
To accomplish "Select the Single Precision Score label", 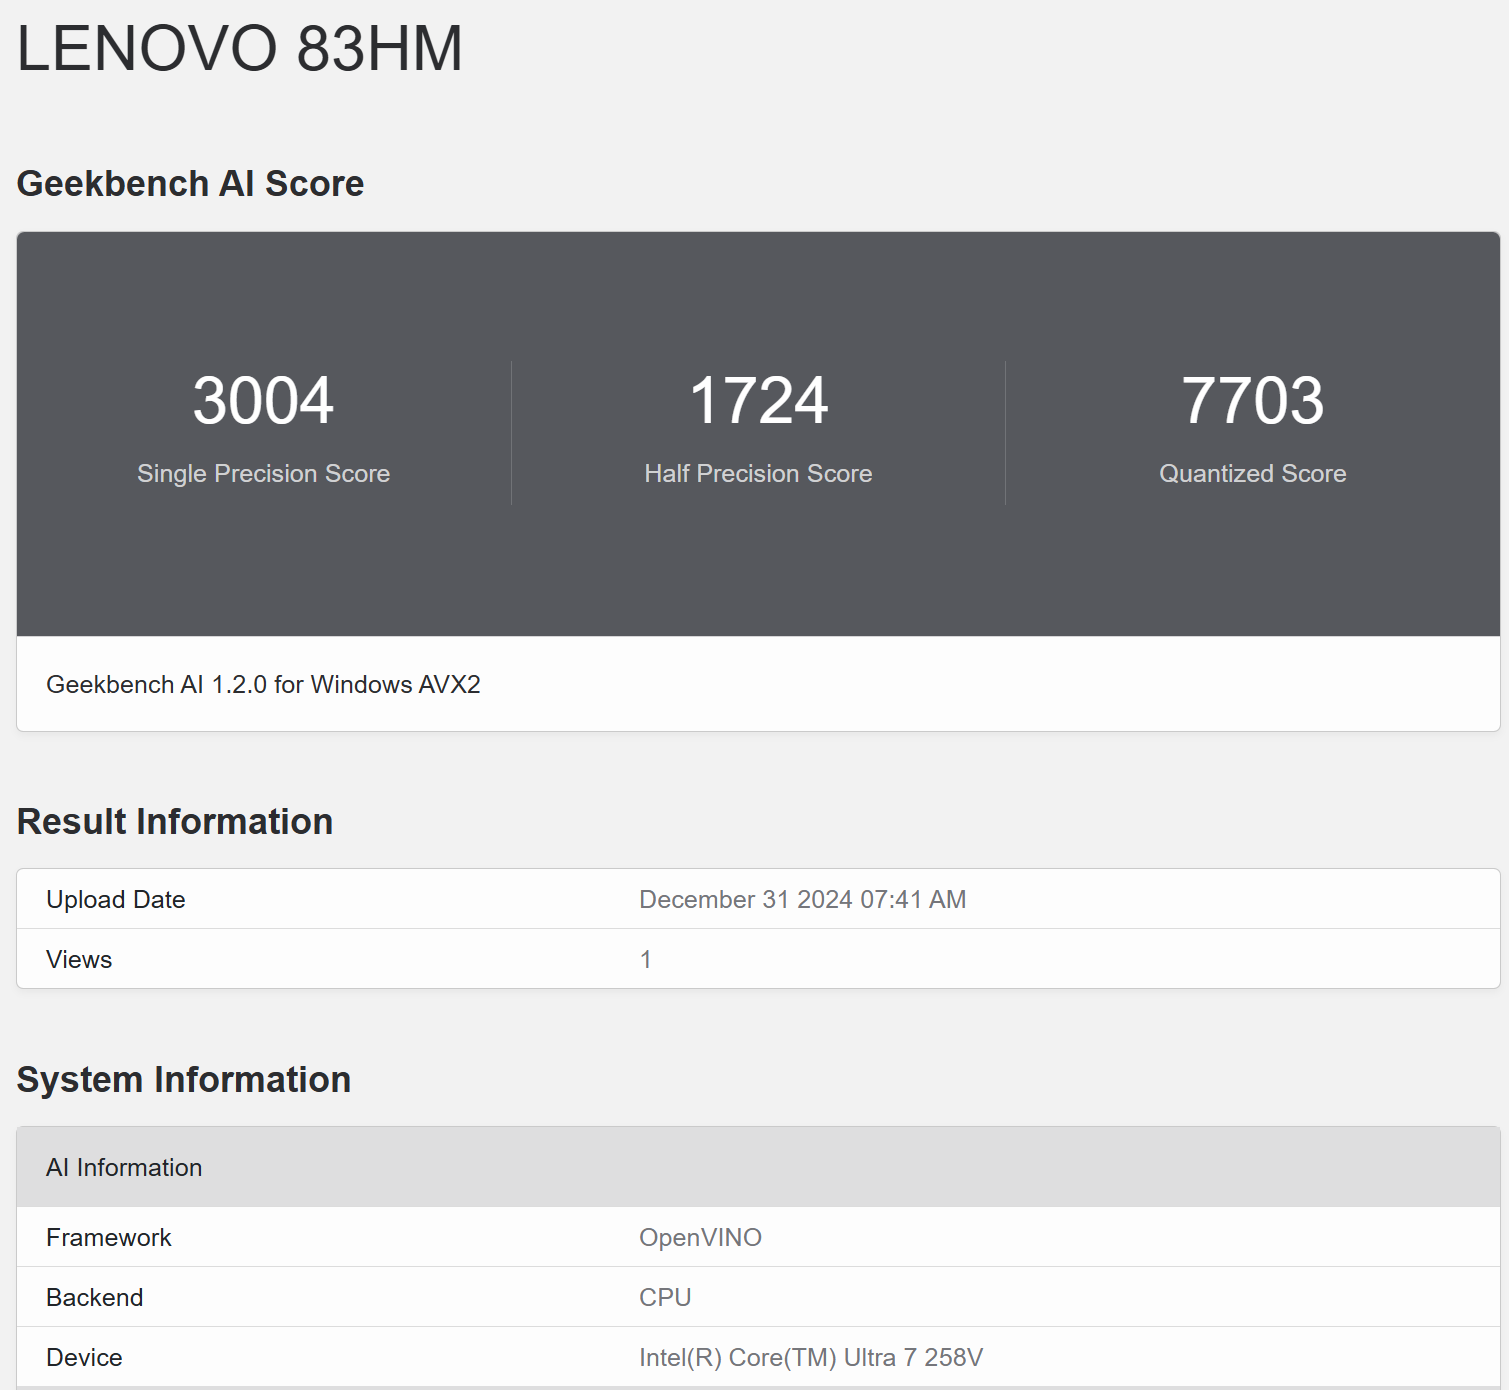I will coord(263,473).
